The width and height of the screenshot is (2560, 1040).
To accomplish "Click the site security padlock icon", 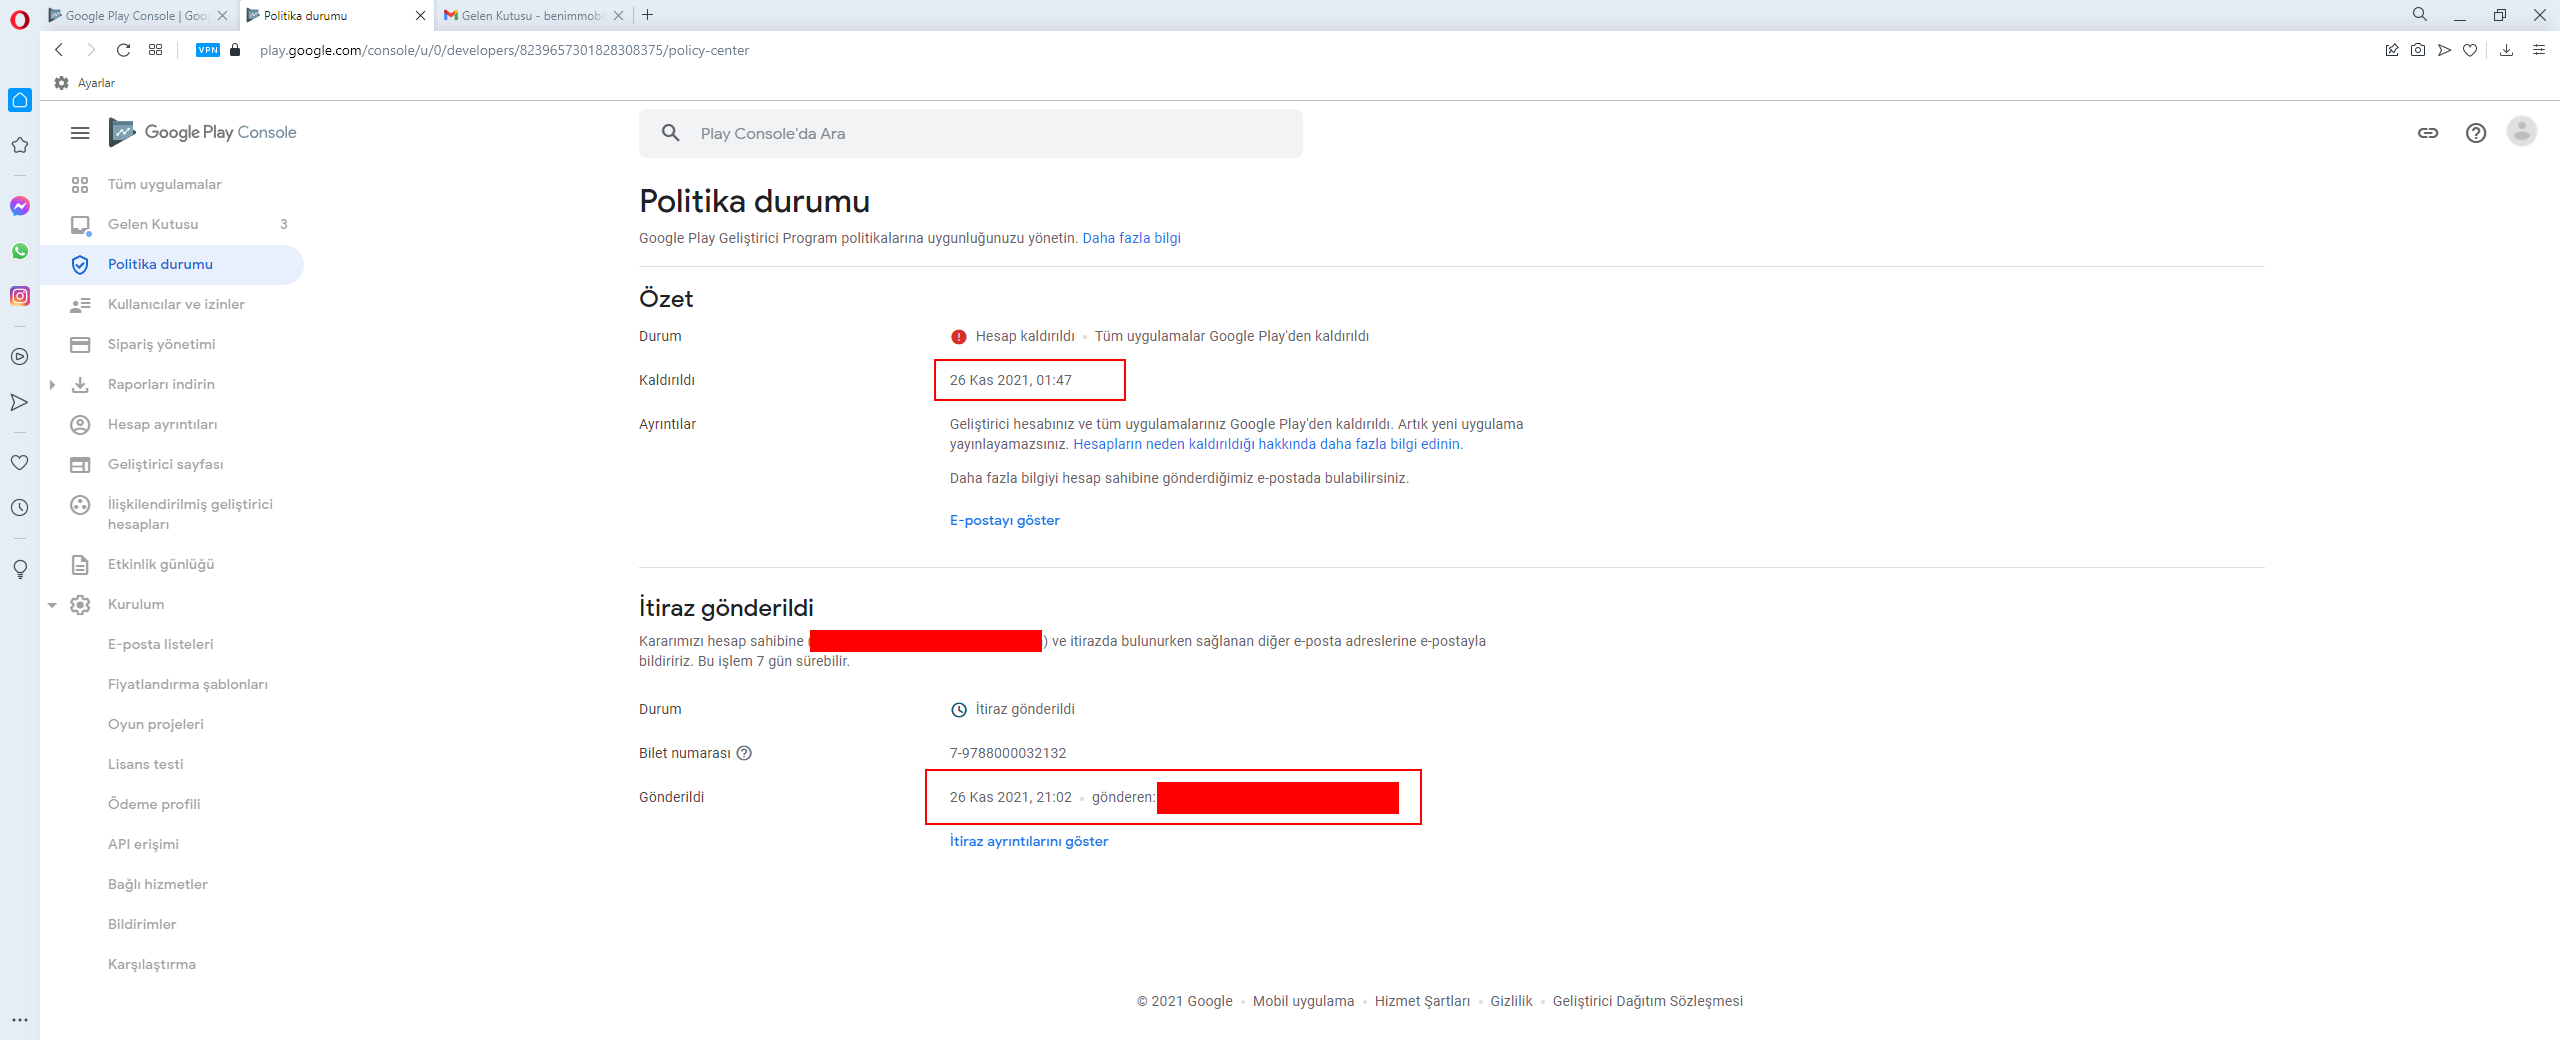I will [235, 50].
